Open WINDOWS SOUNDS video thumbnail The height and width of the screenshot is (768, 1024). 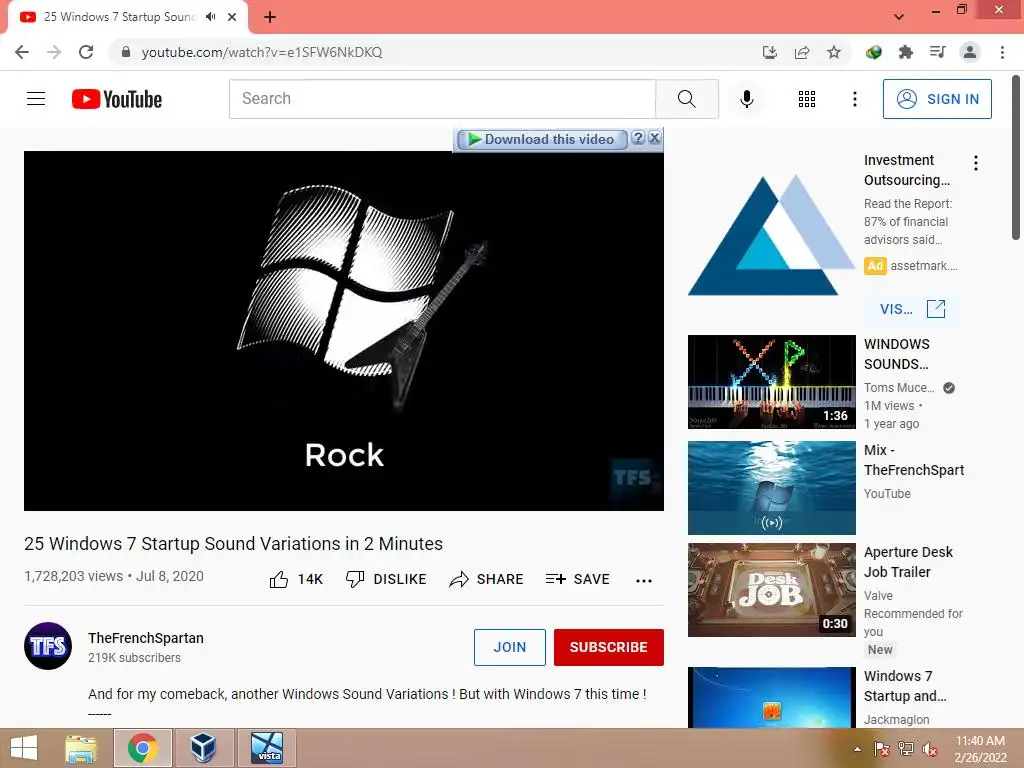coord(771,382)
